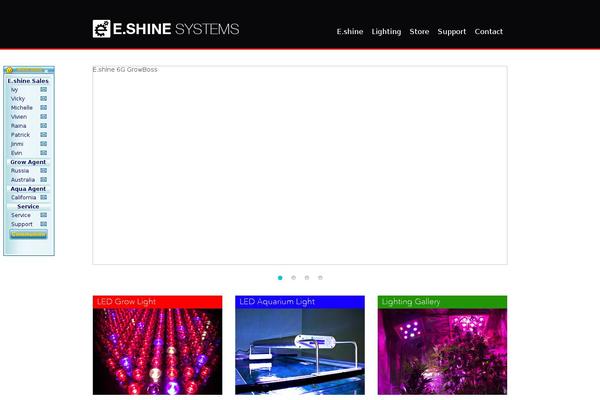
Task: Click the E.shine Sales section heading
Action: coord(28,81)
